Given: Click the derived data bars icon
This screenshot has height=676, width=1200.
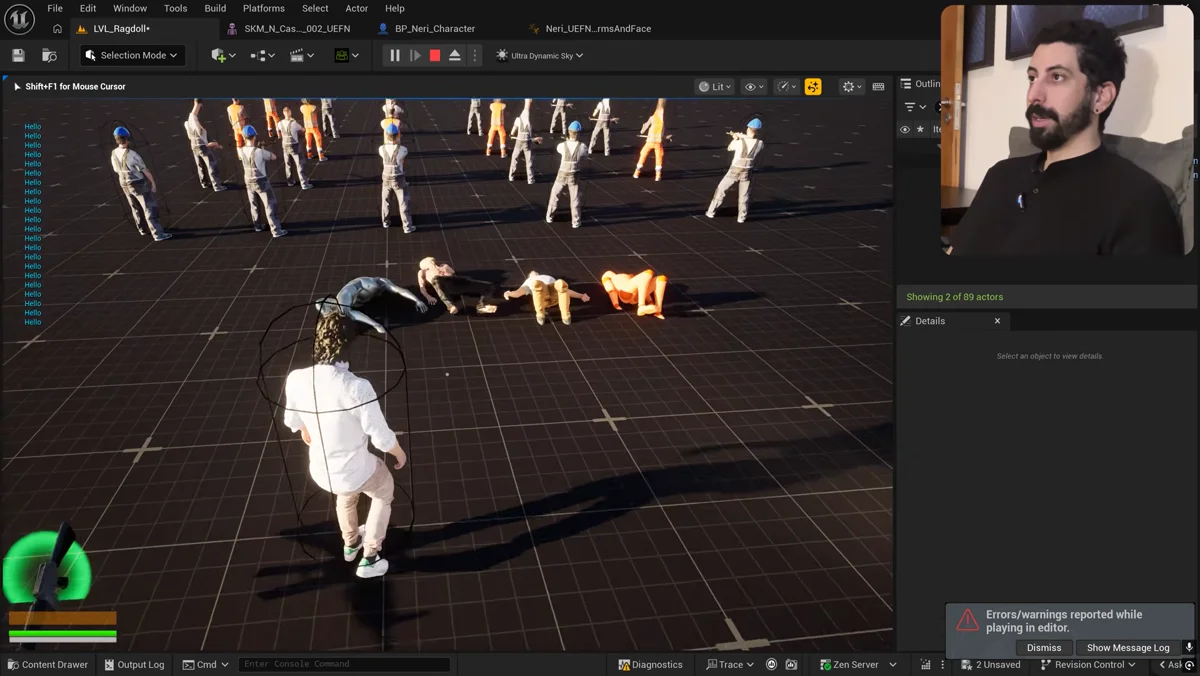Looking at the screenshot, I should [x=925, y=664].
